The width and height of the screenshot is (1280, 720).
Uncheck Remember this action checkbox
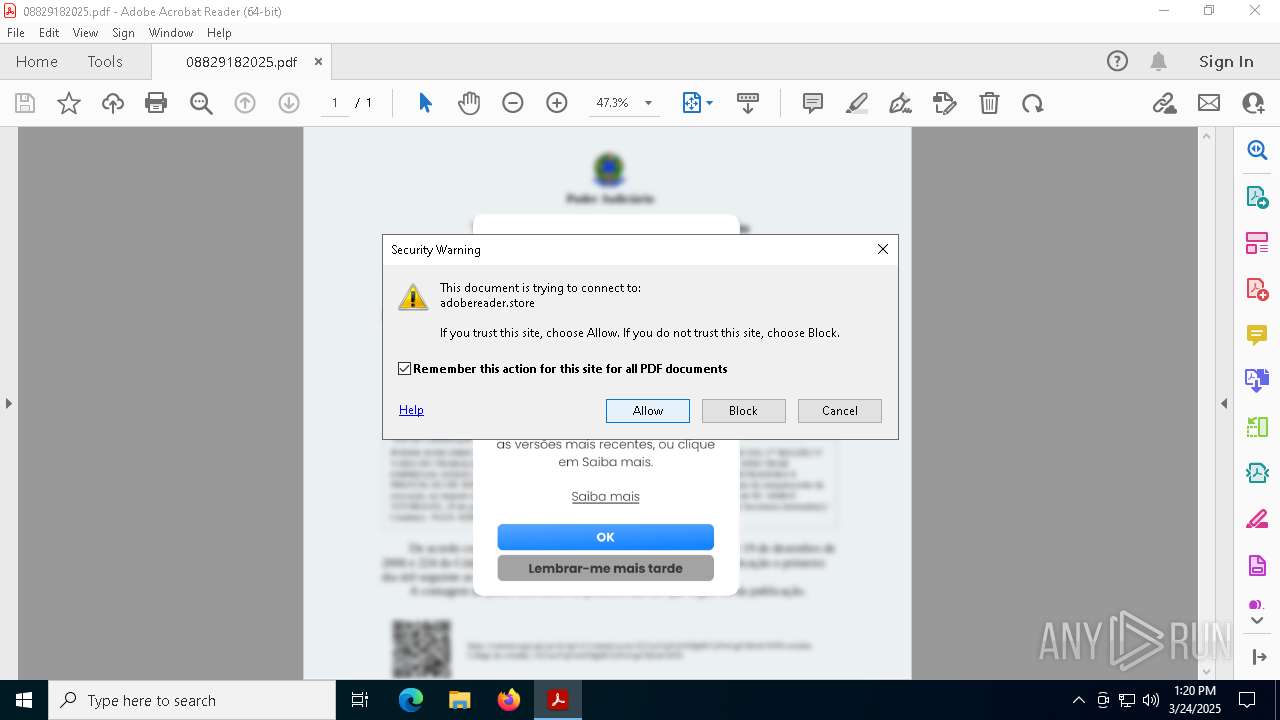click(x=404, y=369)
